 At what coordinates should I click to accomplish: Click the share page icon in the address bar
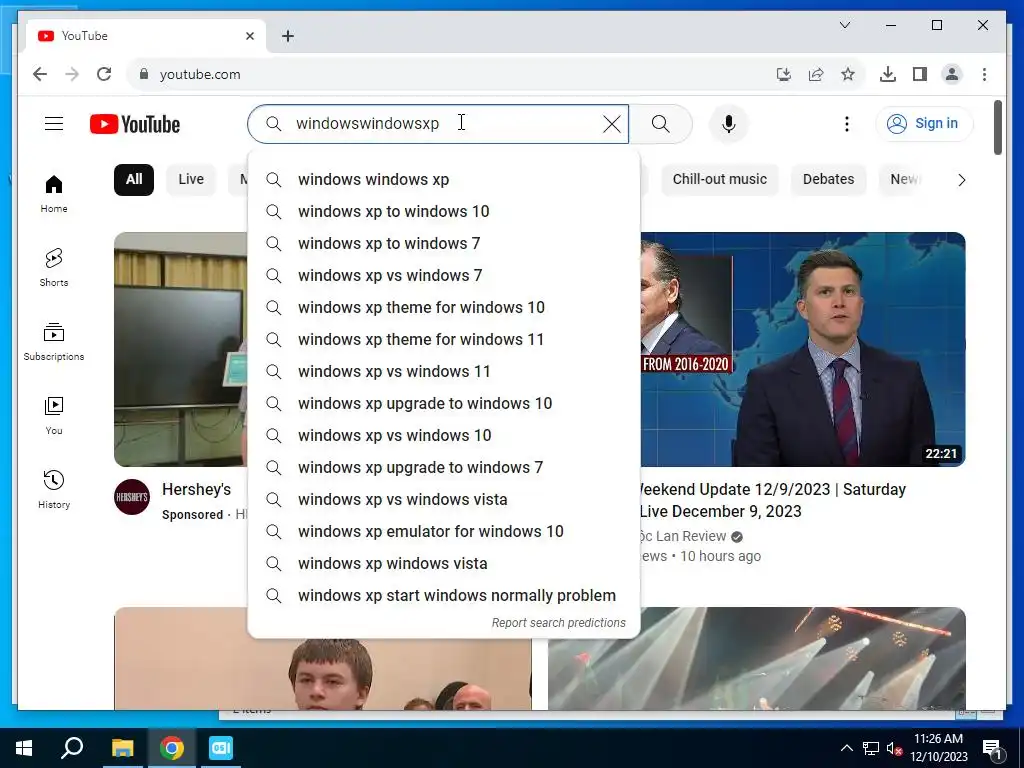[816, 74]
